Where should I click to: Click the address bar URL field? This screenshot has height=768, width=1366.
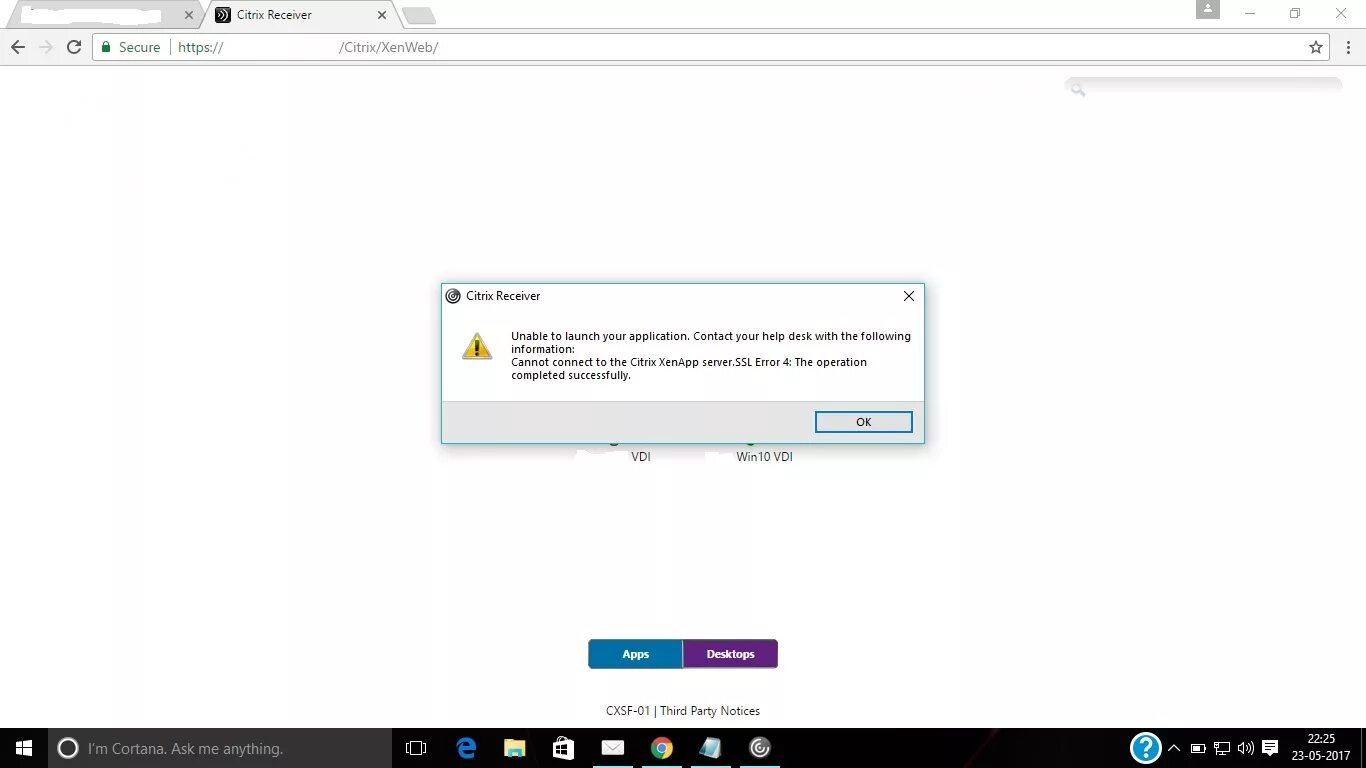pyautogui.click(x=710, y=47)
